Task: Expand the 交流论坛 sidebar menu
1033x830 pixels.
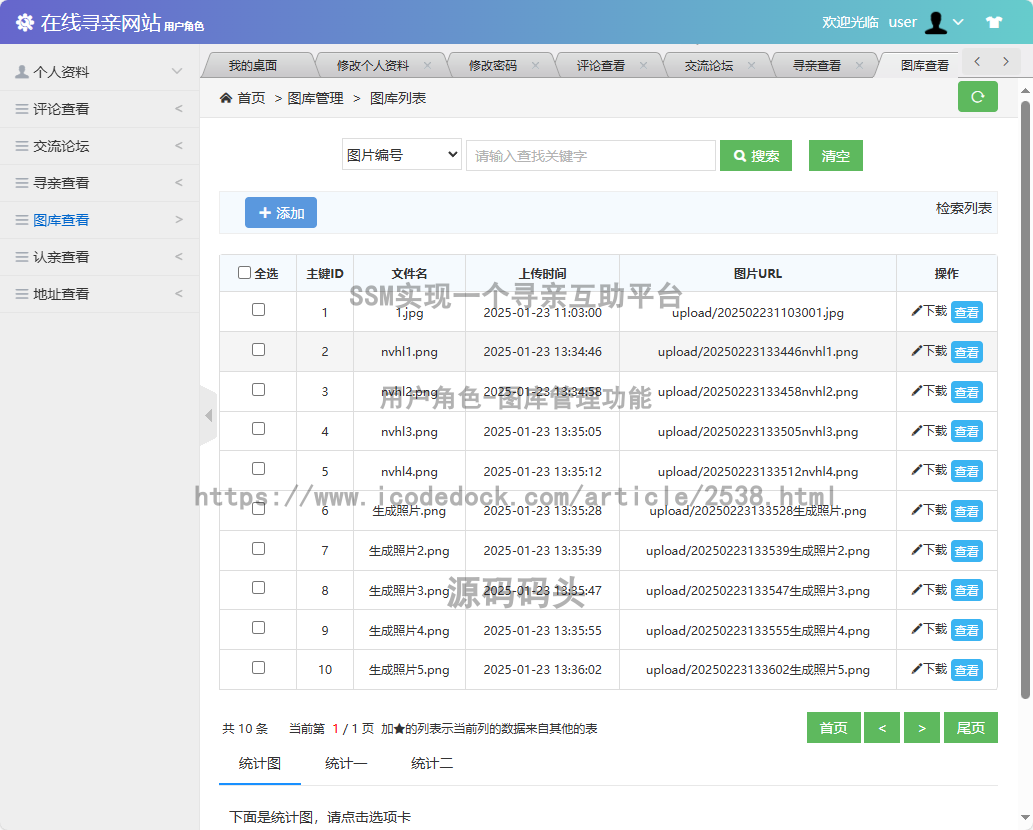Action: pos(99,146)
